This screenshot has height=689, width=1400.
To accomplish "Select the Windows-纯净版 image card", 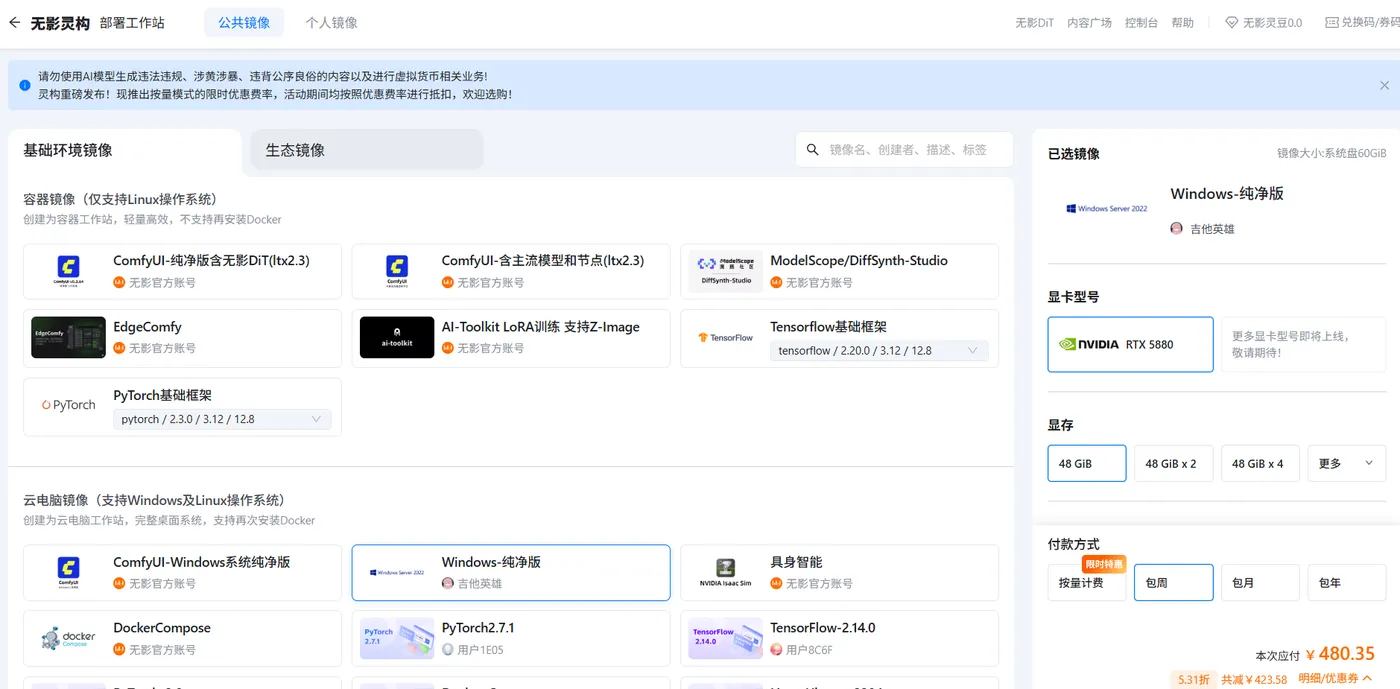I will 511,572.
